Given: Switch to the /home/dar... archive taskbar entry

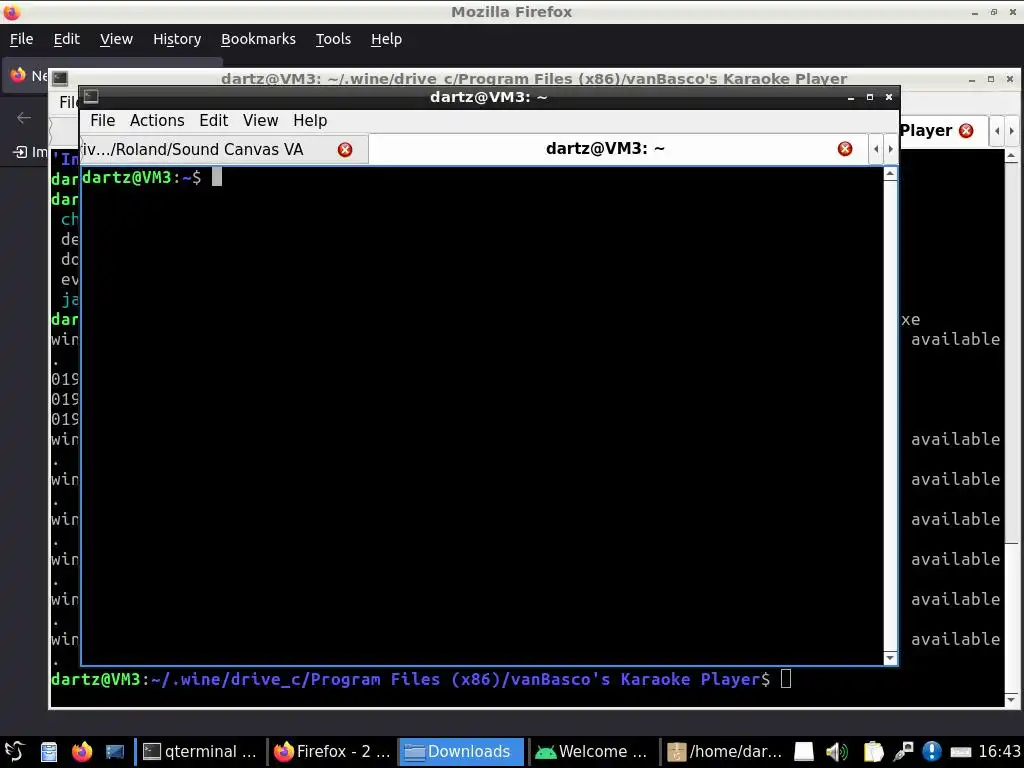Looking at the screenshot, I should (x=725, y=752).
